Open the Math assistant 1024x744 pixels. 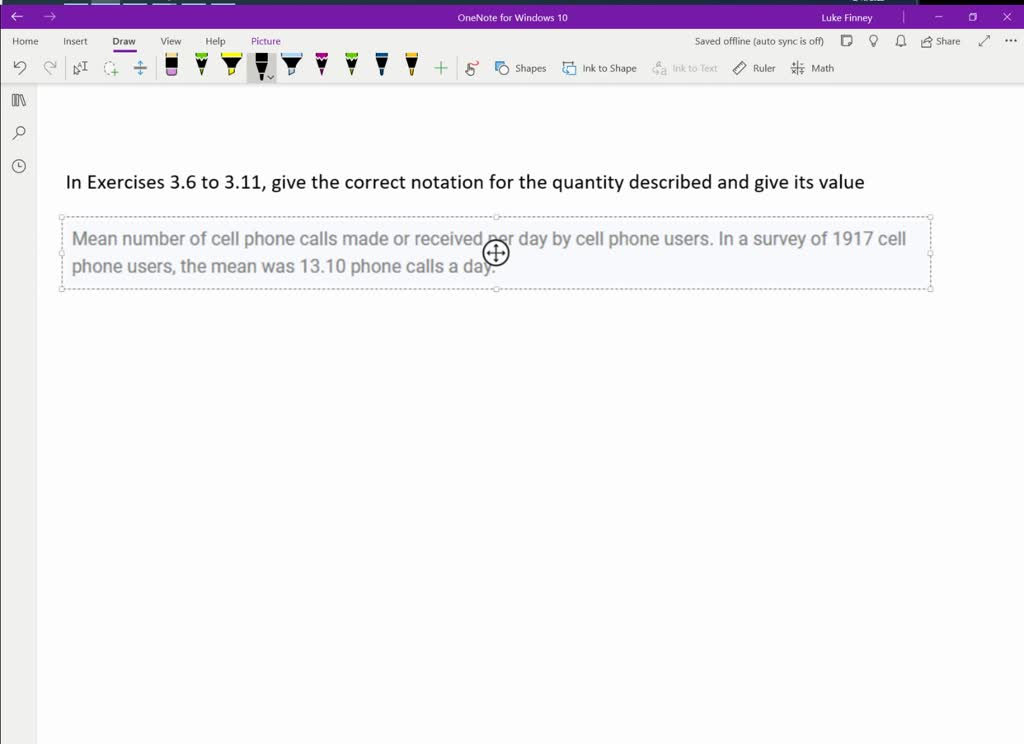(x=811, y=67)
